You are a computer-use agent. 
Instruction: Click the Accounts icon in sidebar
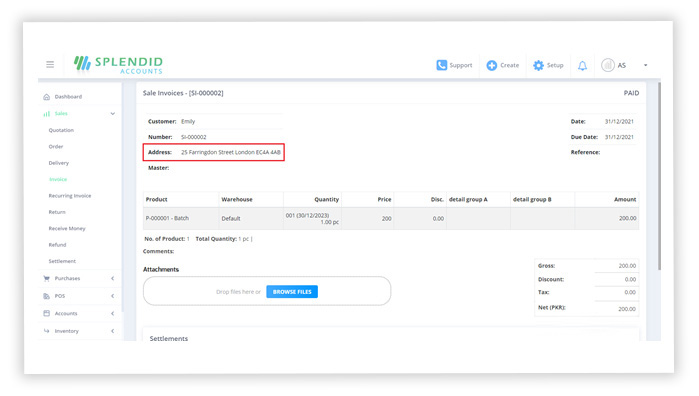[46, 313]
